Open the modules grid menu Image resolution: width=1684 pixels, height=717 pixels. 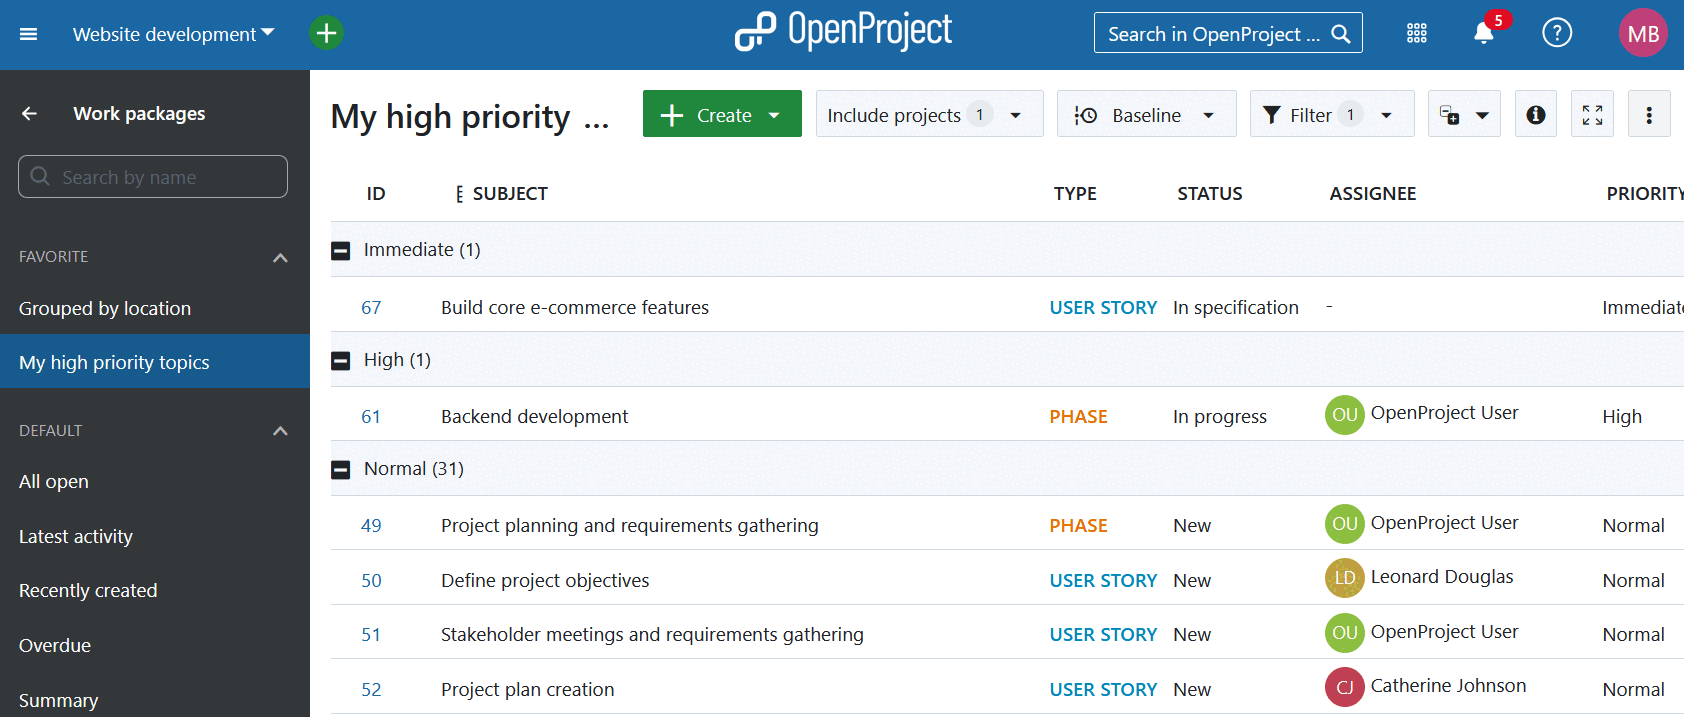coord(1416,34)
